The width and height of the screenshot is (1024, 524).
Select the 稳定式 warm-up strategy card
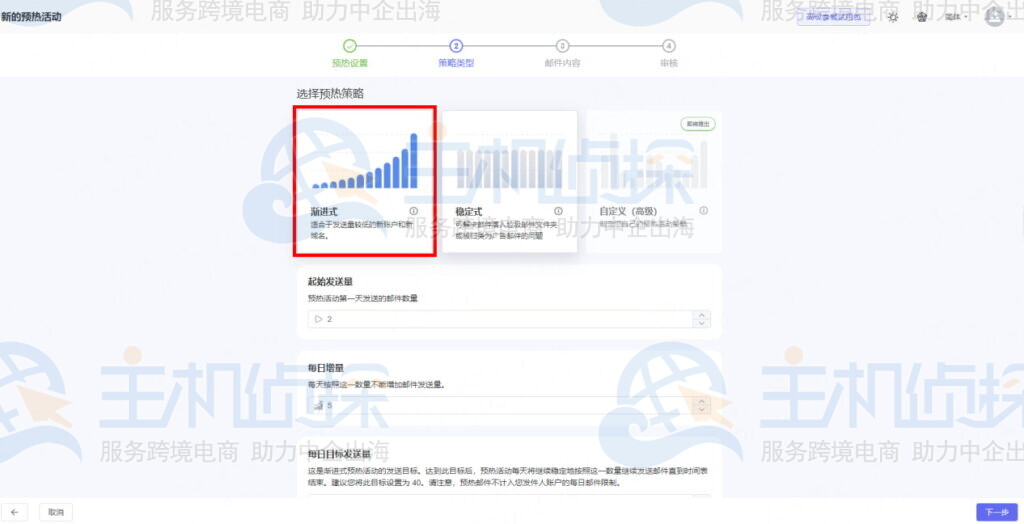509,181
